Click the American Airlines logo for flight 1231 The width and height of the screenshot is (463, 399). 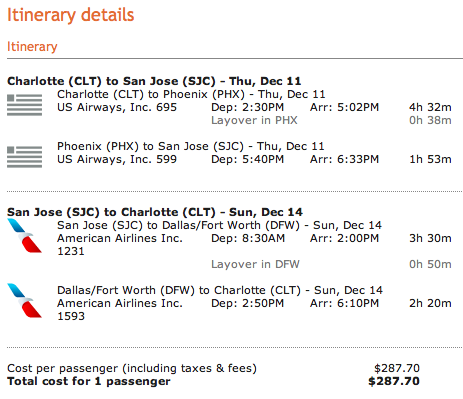25,236
